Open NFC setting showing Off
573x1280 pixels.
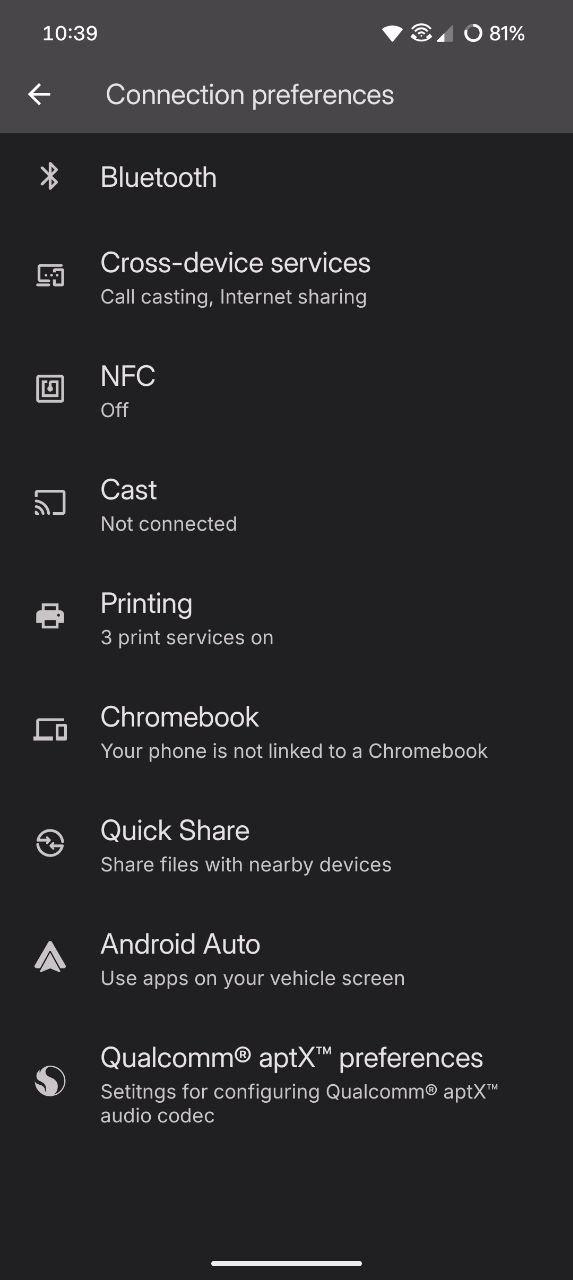pyautogui.click(x=286, y=390)
